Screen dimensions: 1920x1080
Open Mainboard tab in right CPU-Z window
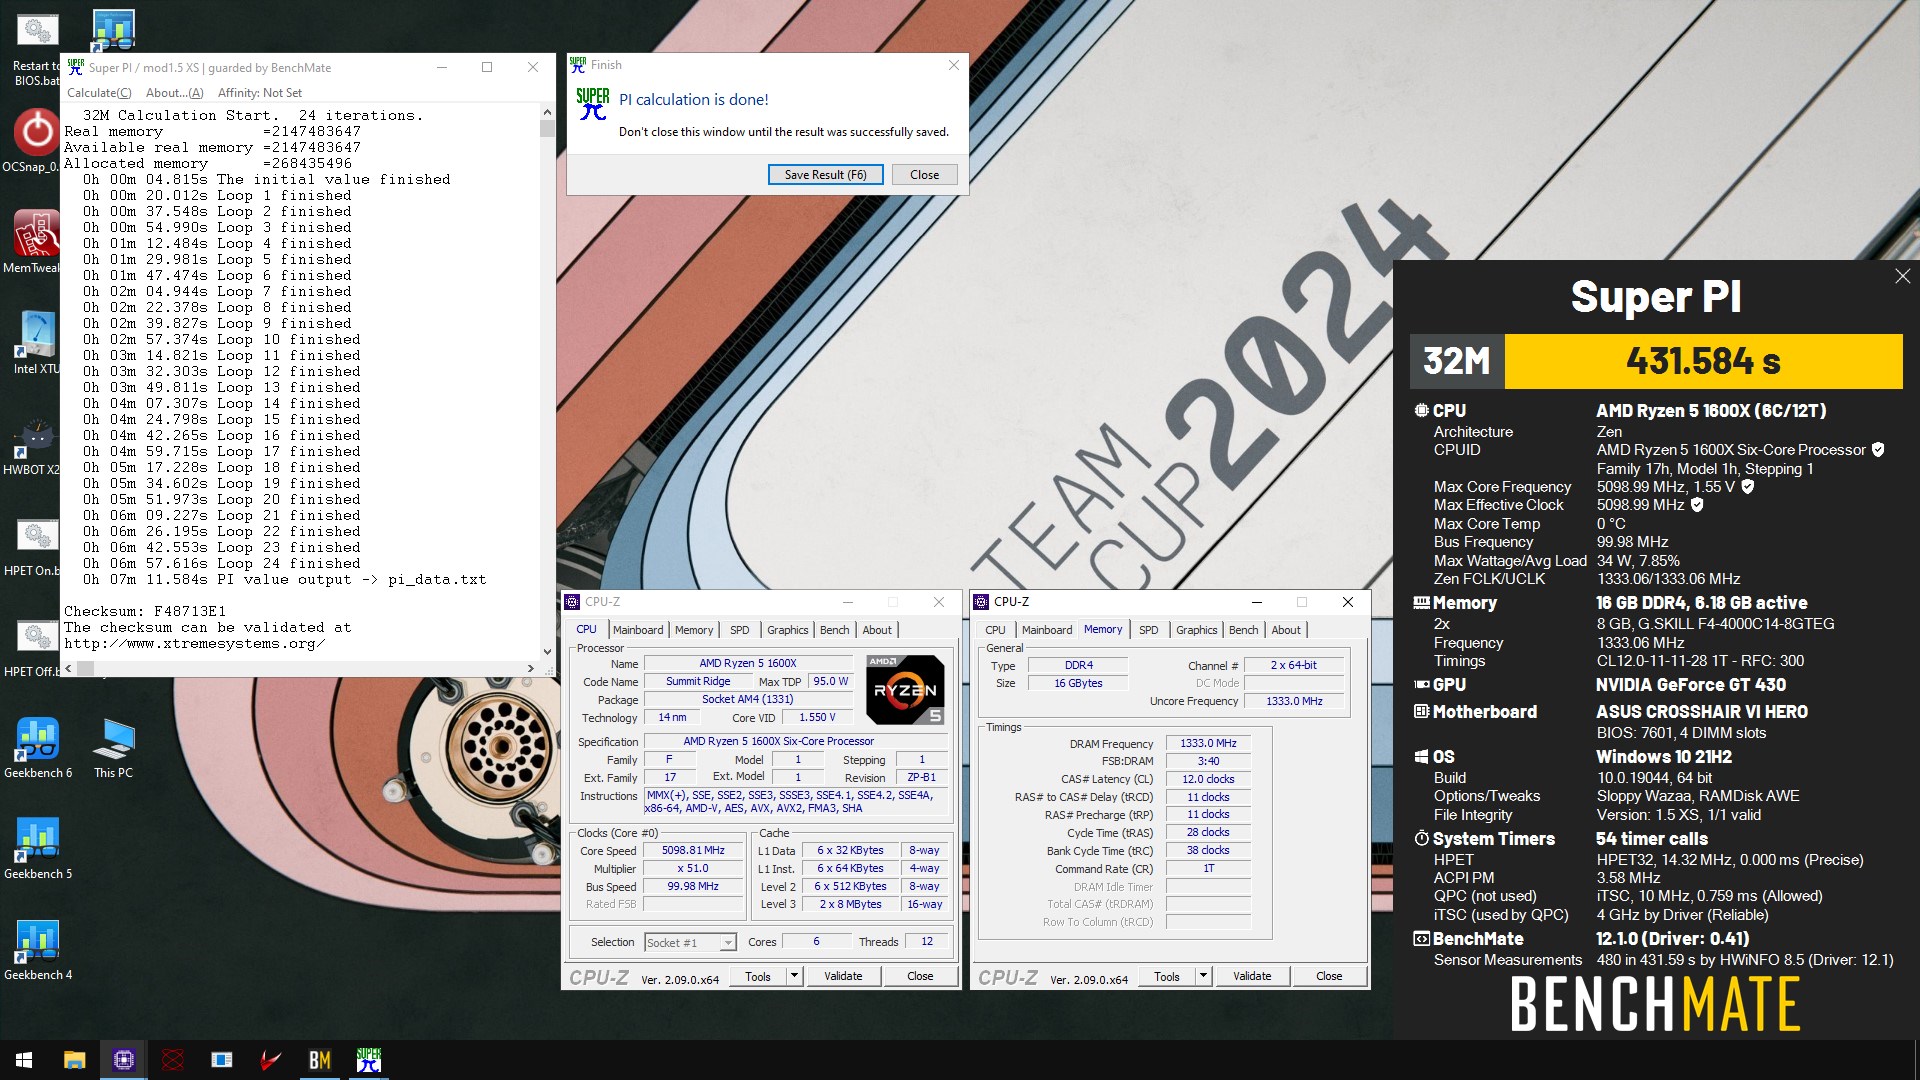click(x=1047, y=630)
